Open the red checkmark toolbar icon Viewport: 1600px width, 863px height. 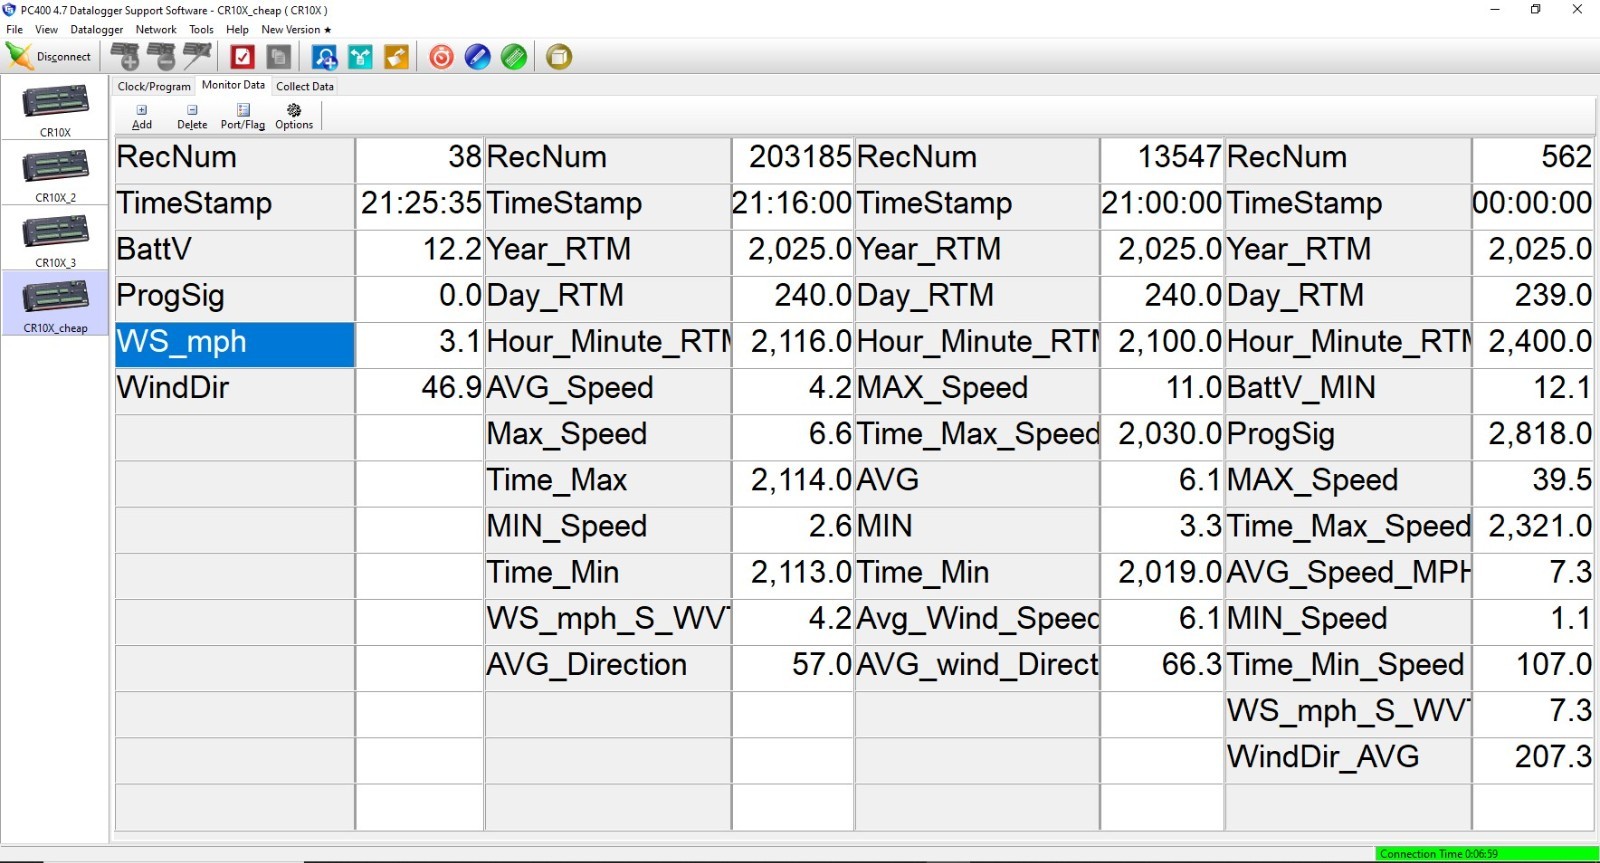pos(243,57)
